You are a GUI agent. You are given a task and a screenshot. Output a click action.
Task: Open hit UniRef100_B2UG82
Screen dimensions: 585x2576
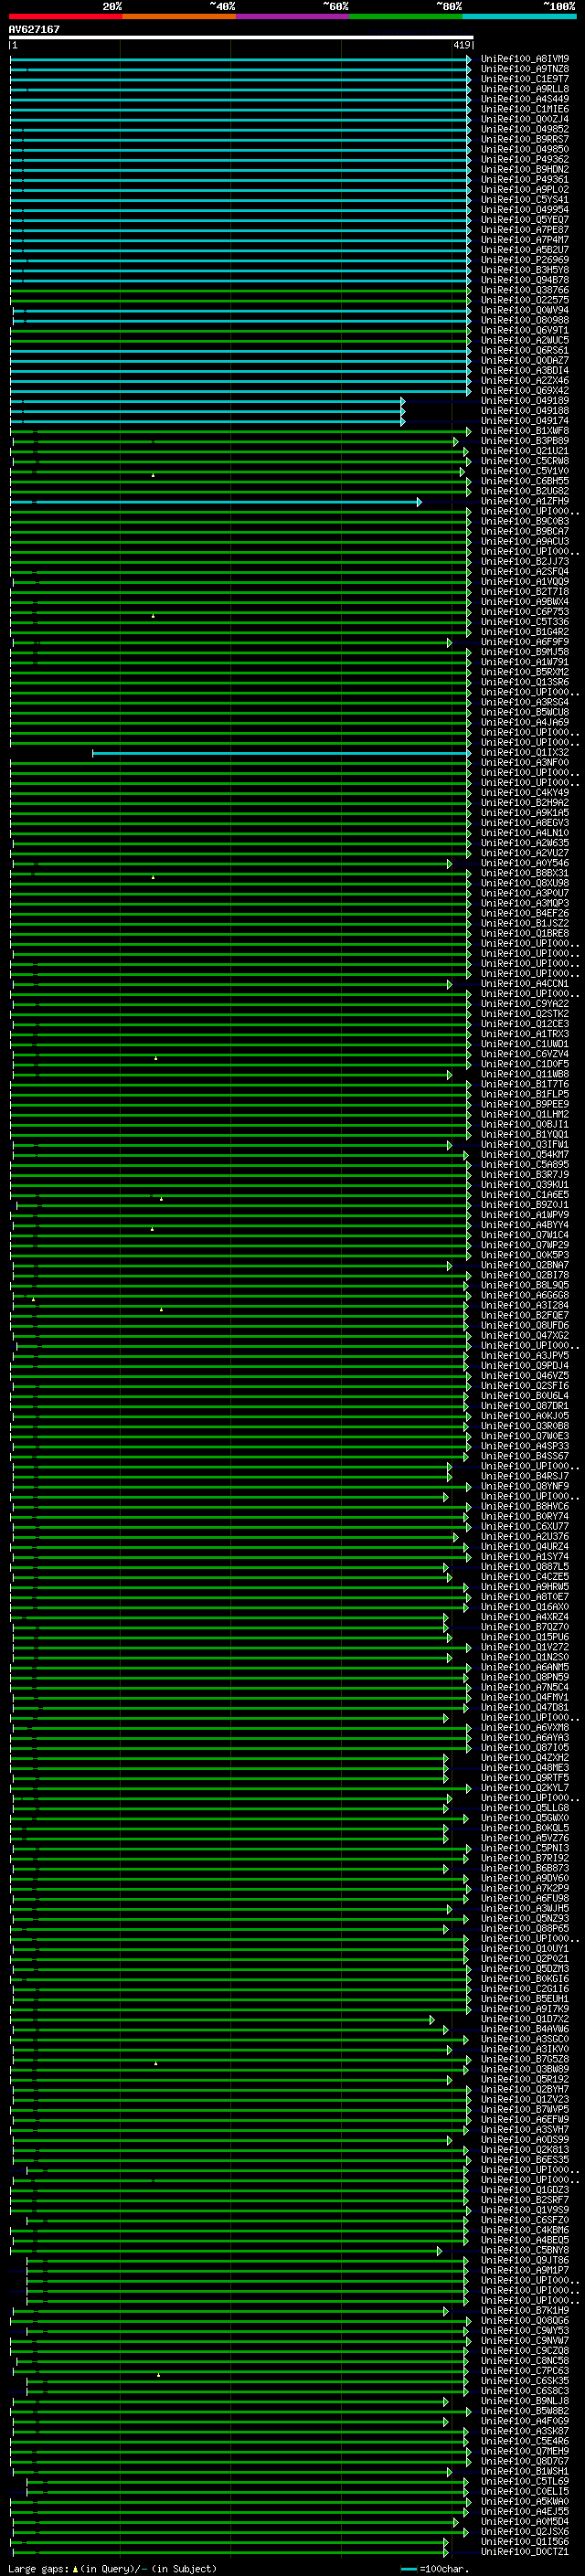[x=525, y=491]
